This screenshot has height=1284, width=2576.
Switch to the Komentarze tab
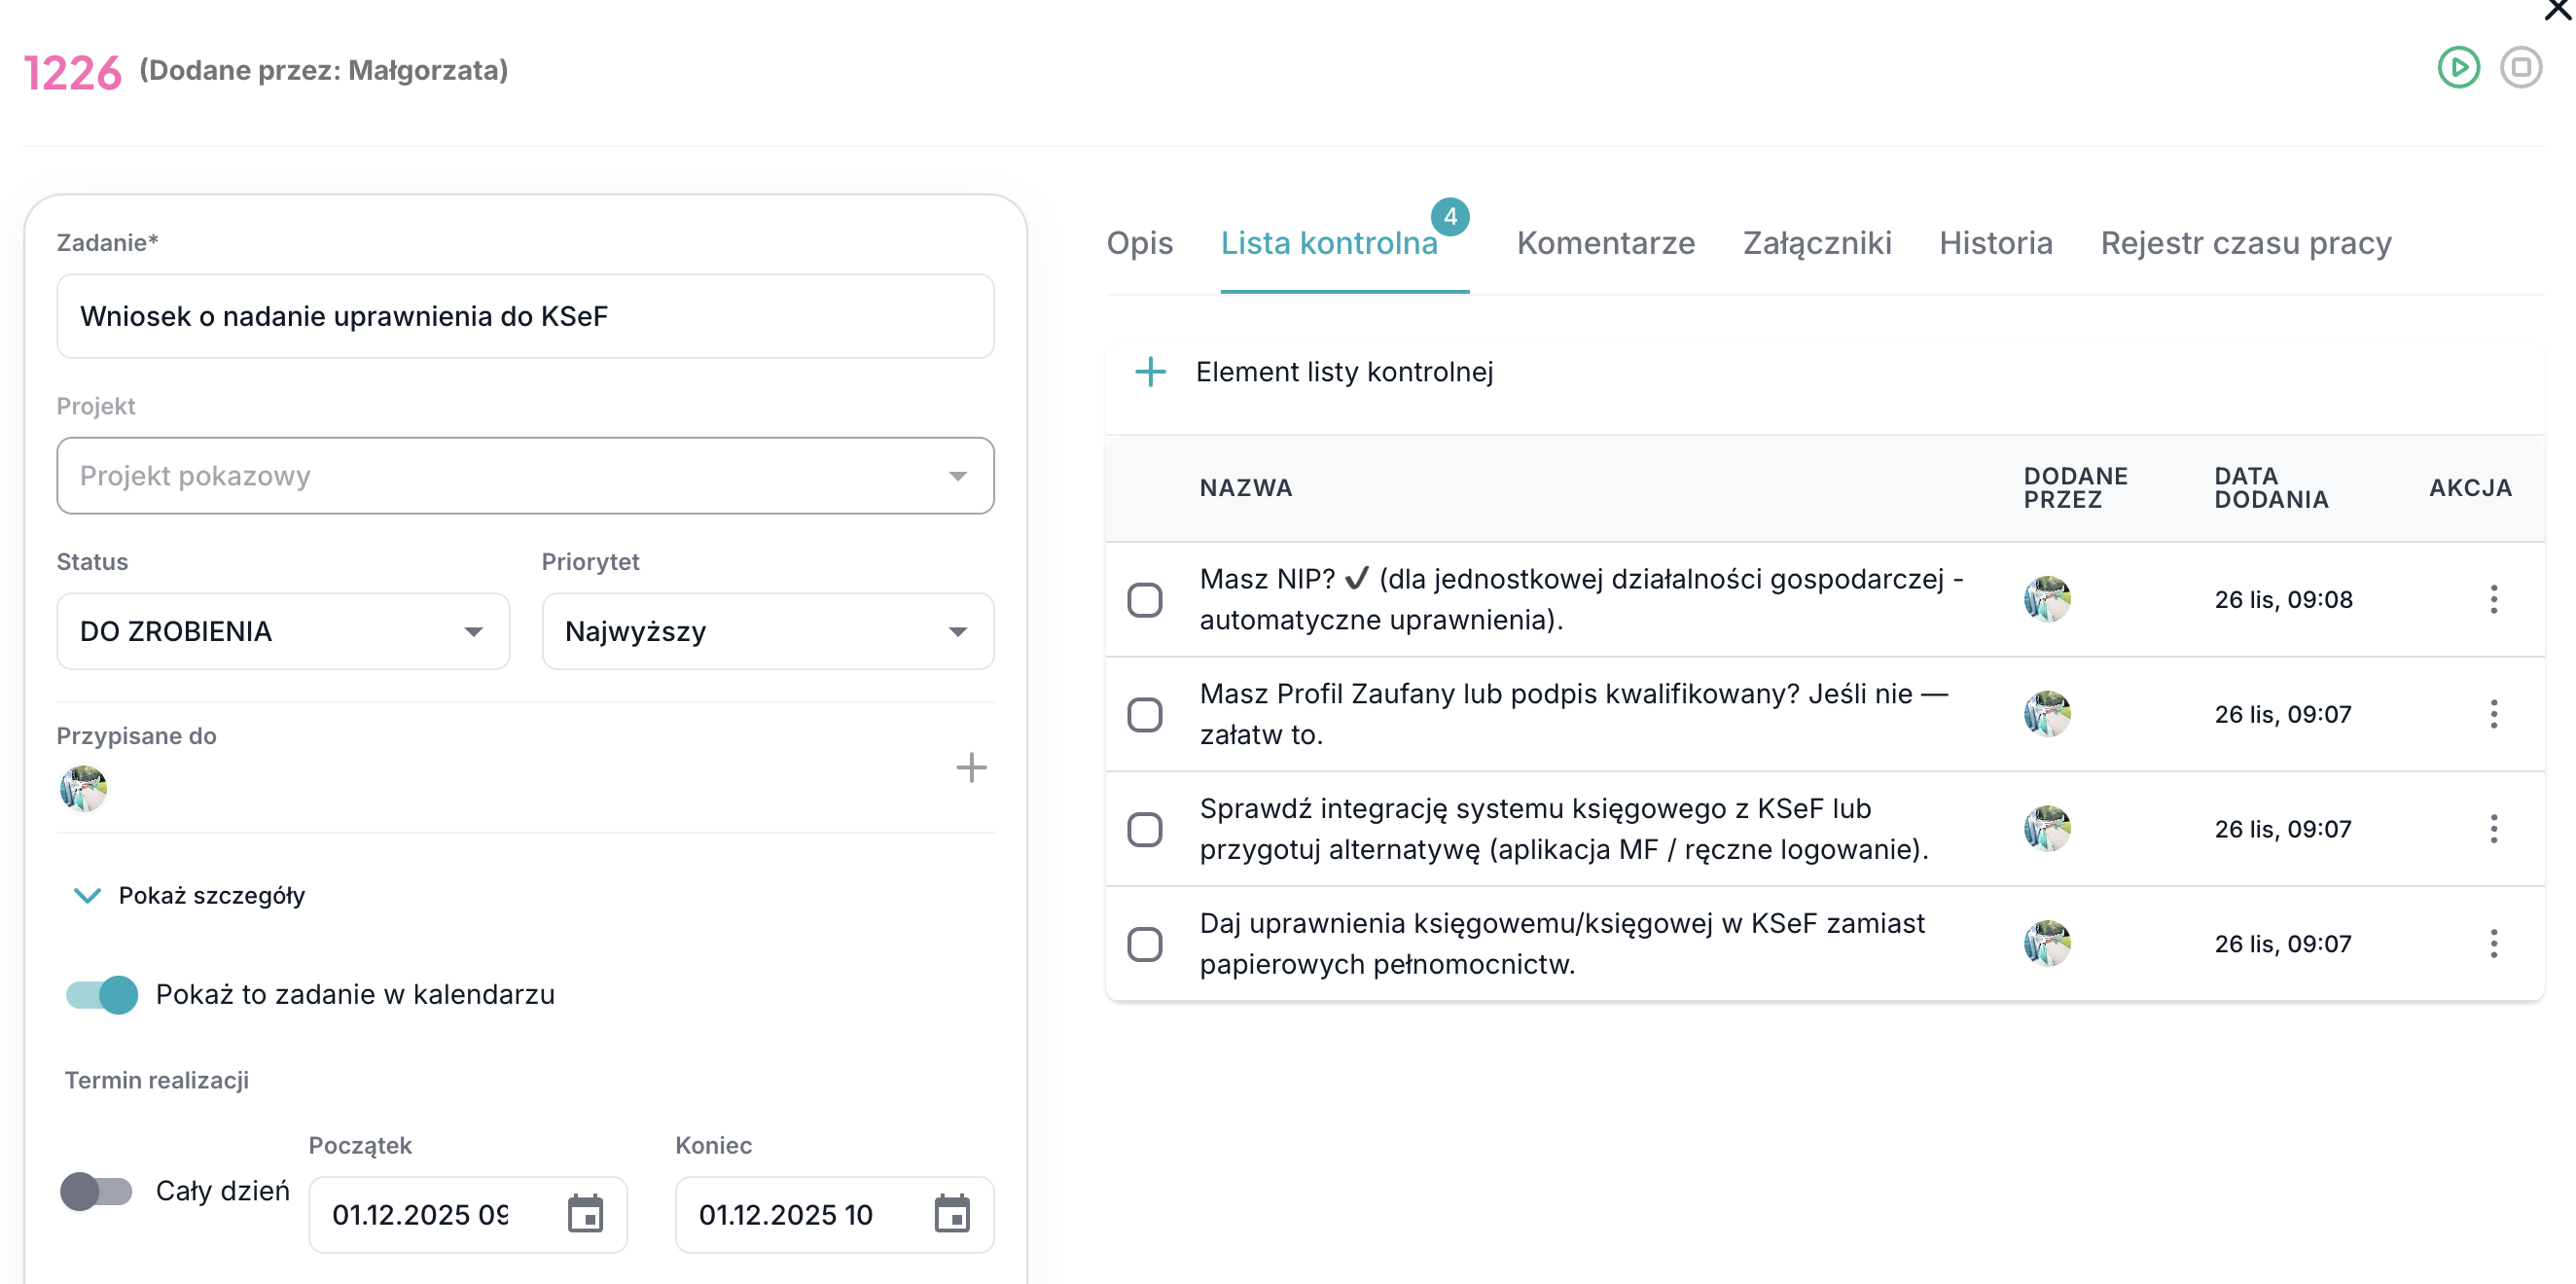click(x=1605, y=243)
